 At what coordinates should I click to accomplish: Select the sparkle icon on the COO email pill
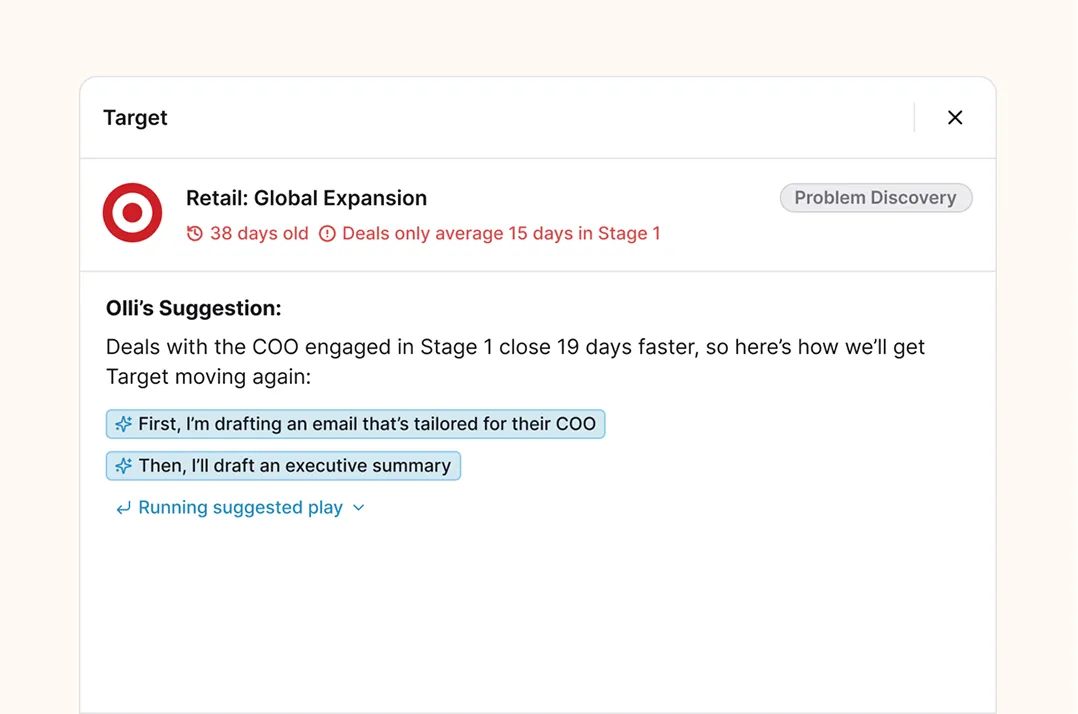coord(123,423)
